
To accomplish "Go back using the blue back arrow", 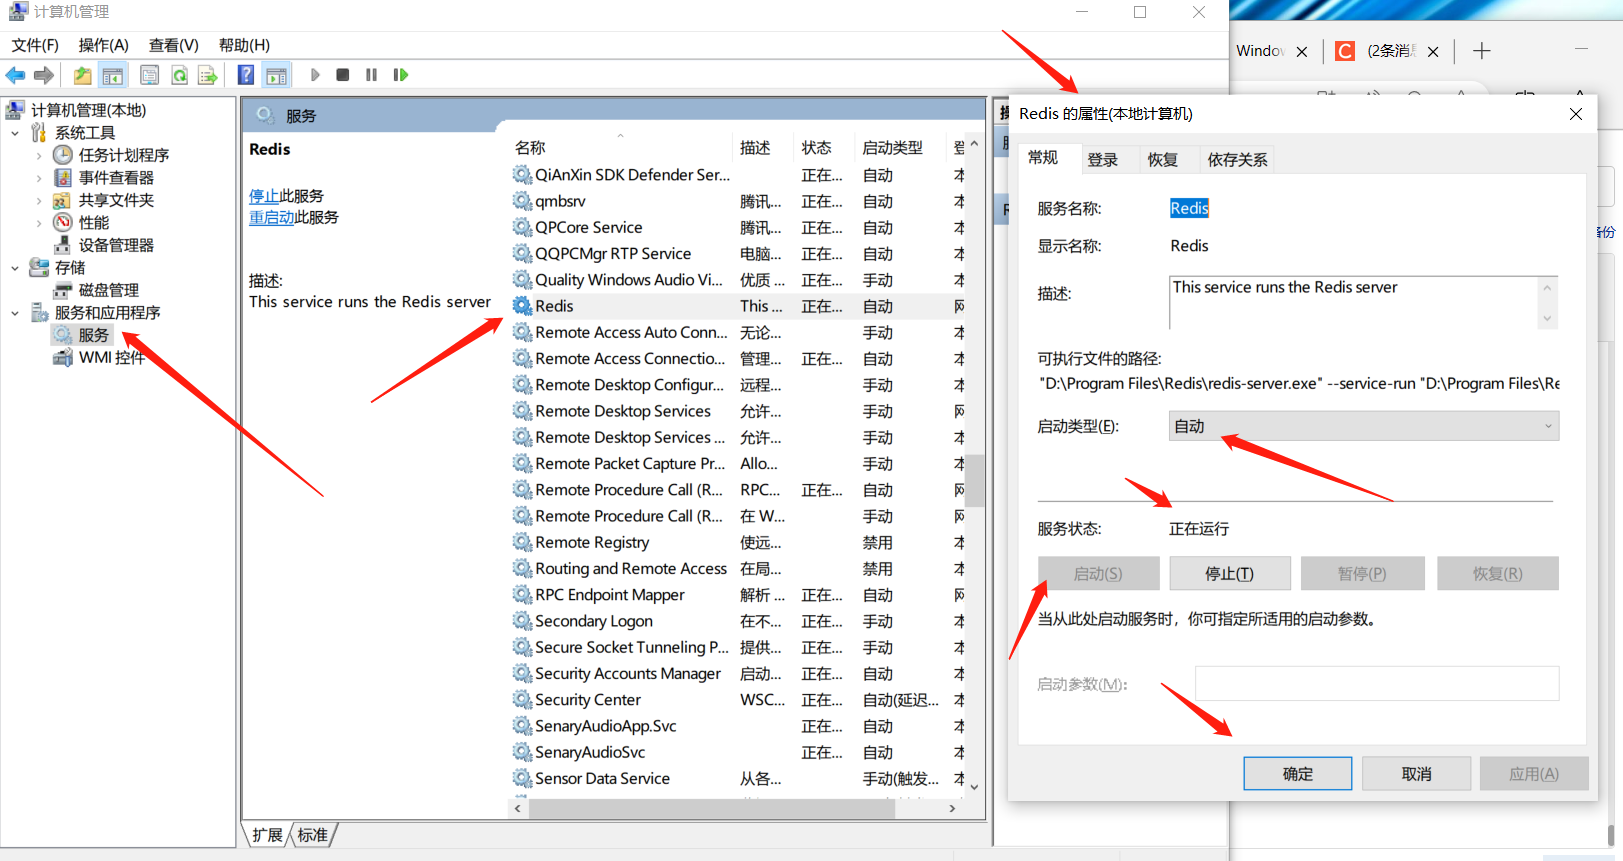I will [15, 75].
